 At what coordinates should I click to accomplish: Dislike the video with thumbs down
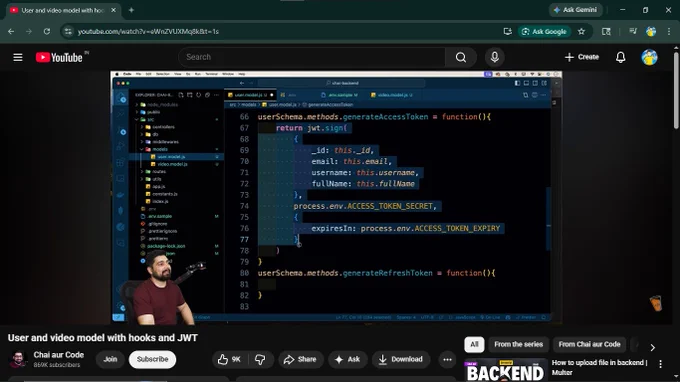(x=260, y=359)
